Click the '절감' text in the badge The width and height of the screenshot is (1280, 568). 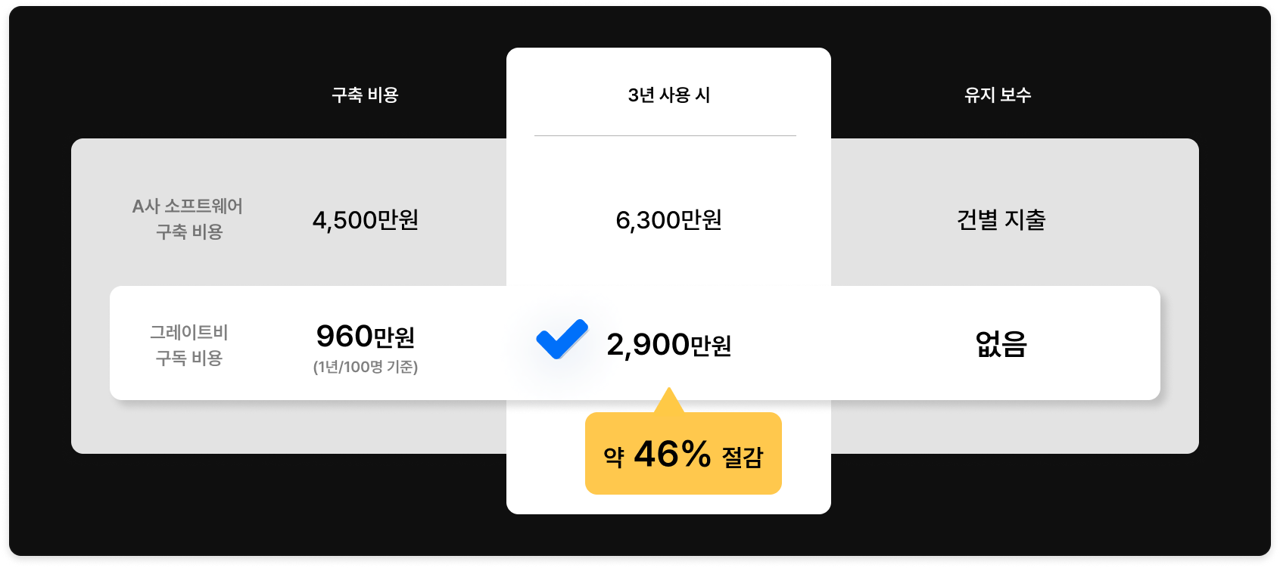(x=743, y=457)
